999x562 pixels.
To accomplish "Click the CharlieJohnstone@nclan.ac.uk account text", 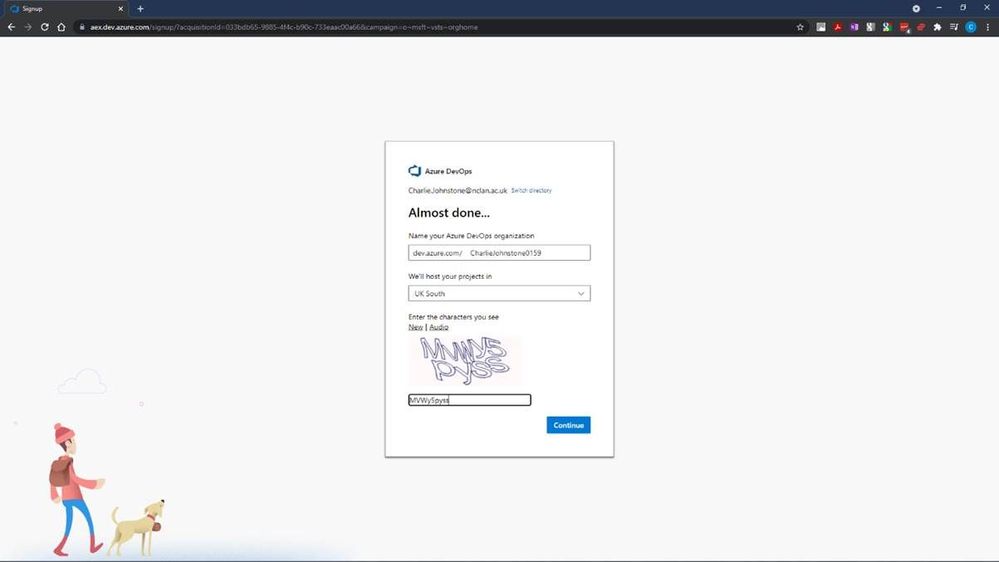I will point(457,191).
